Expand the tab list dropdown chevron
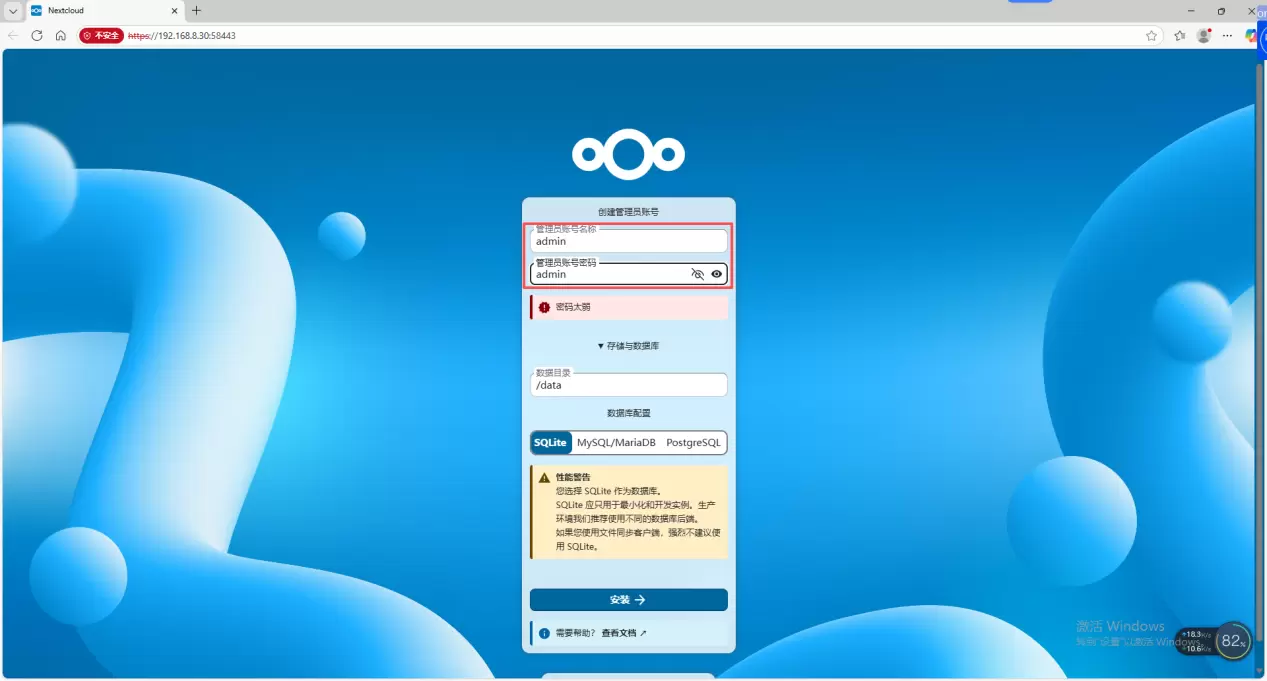 click(x=13, y=10)
